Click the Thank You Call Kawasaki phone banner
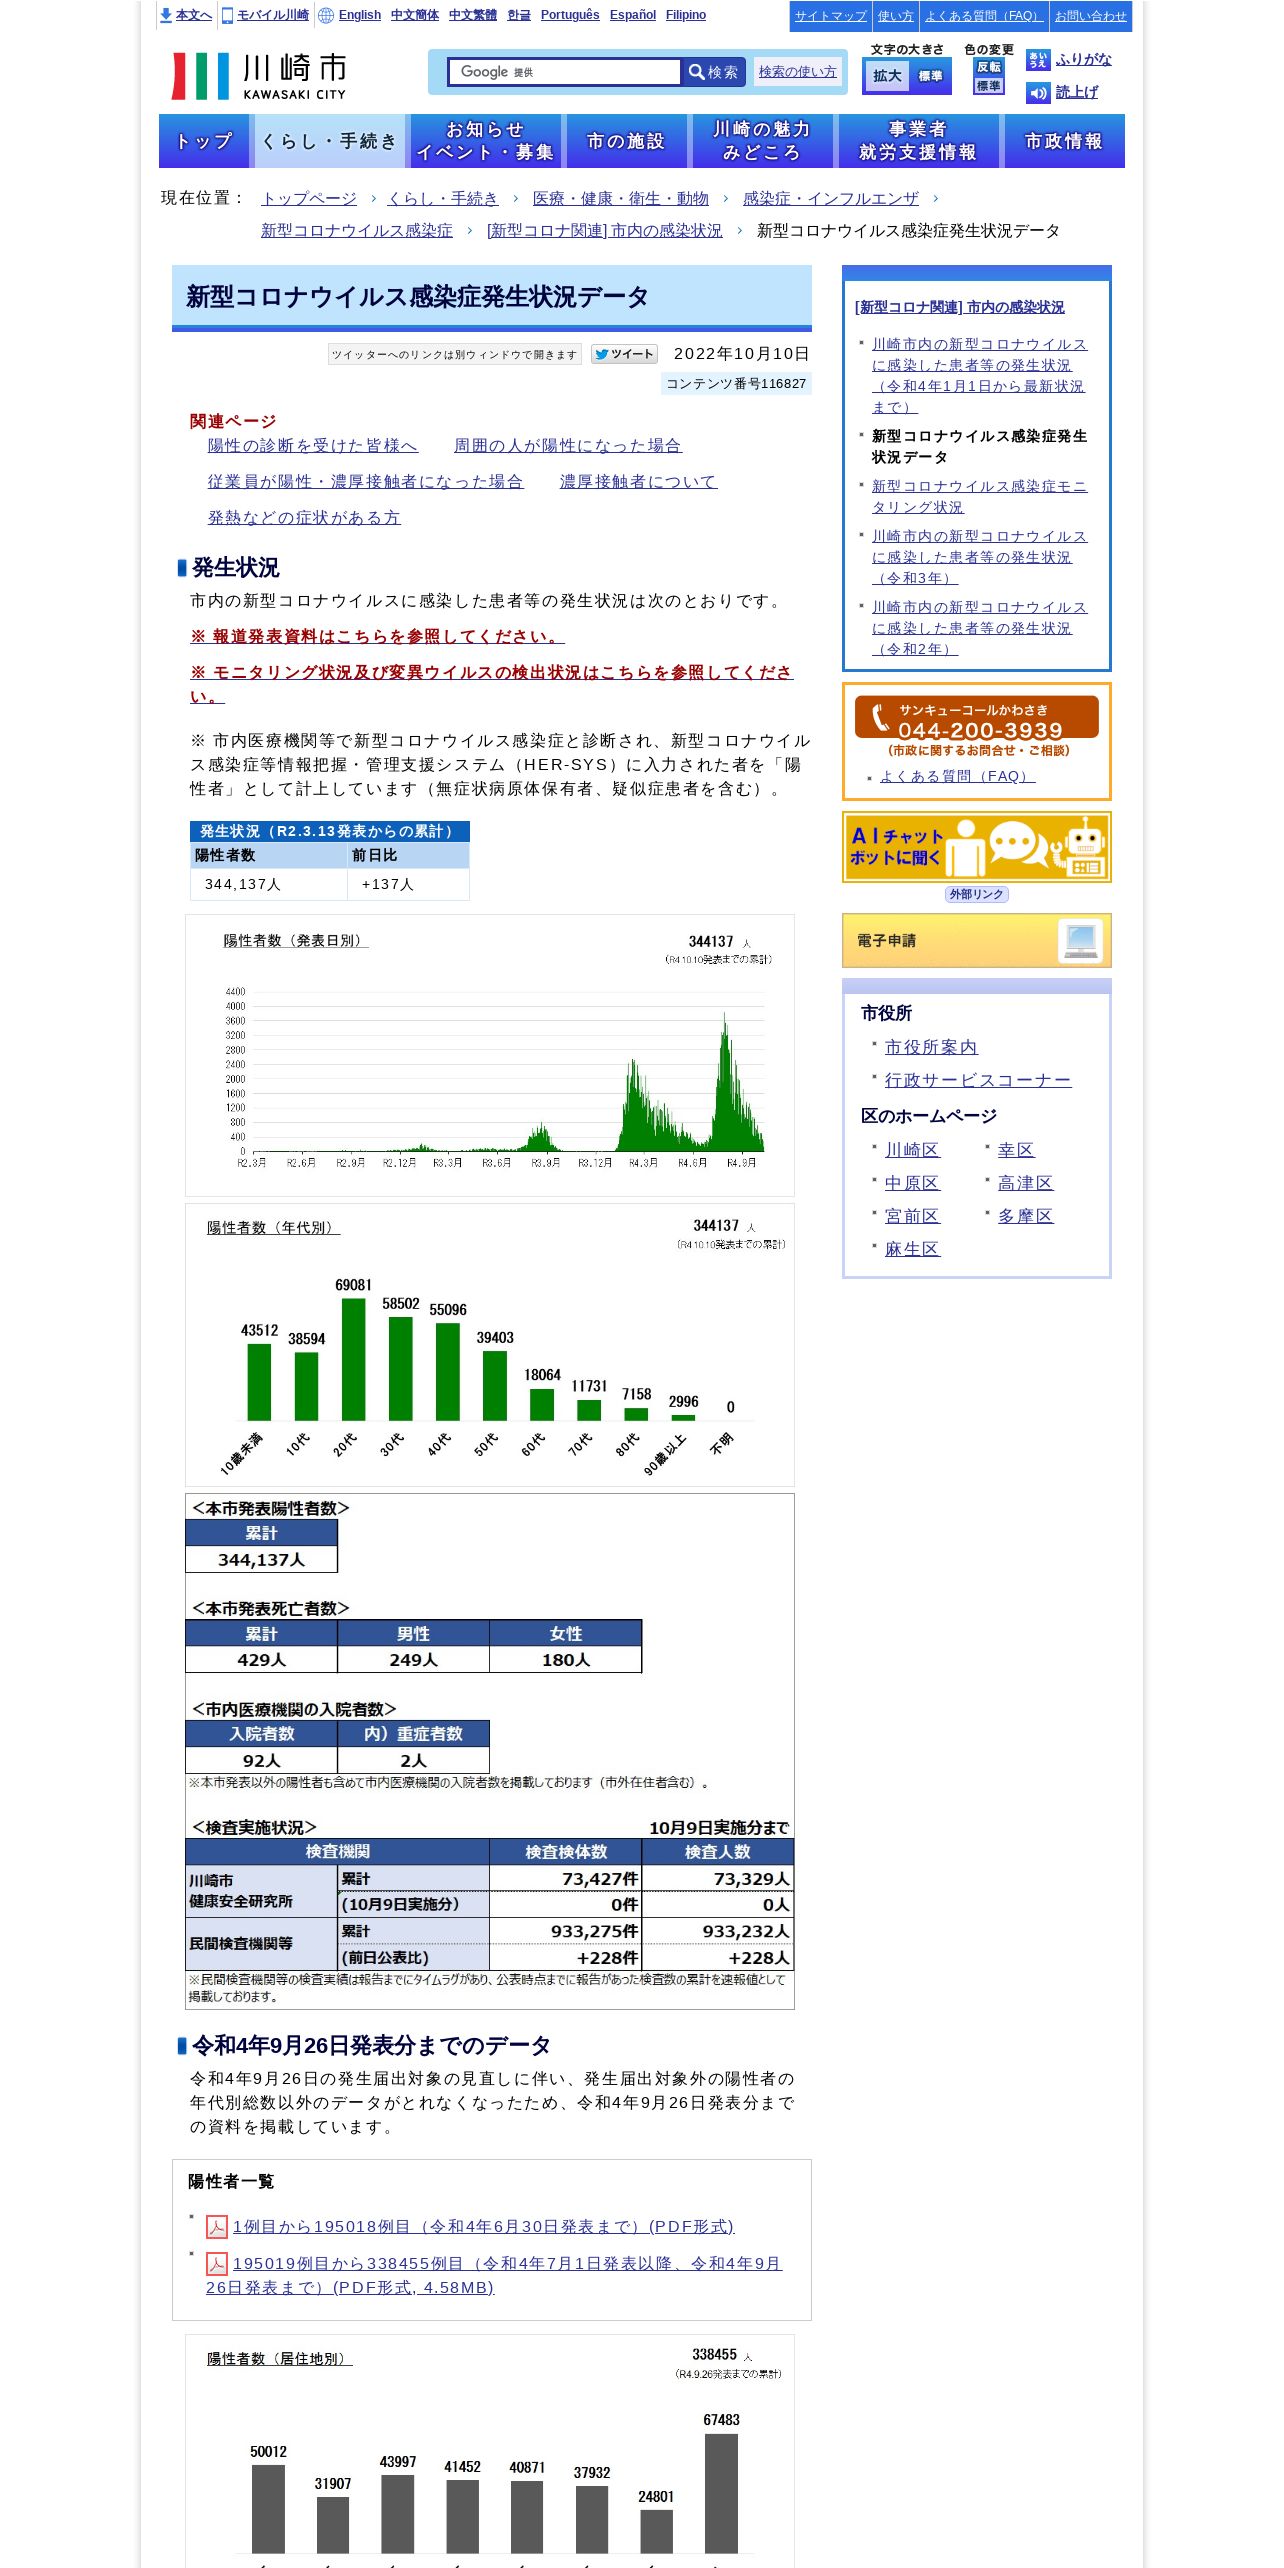Screen dimensions: 1284x2568 coord(977,726)
